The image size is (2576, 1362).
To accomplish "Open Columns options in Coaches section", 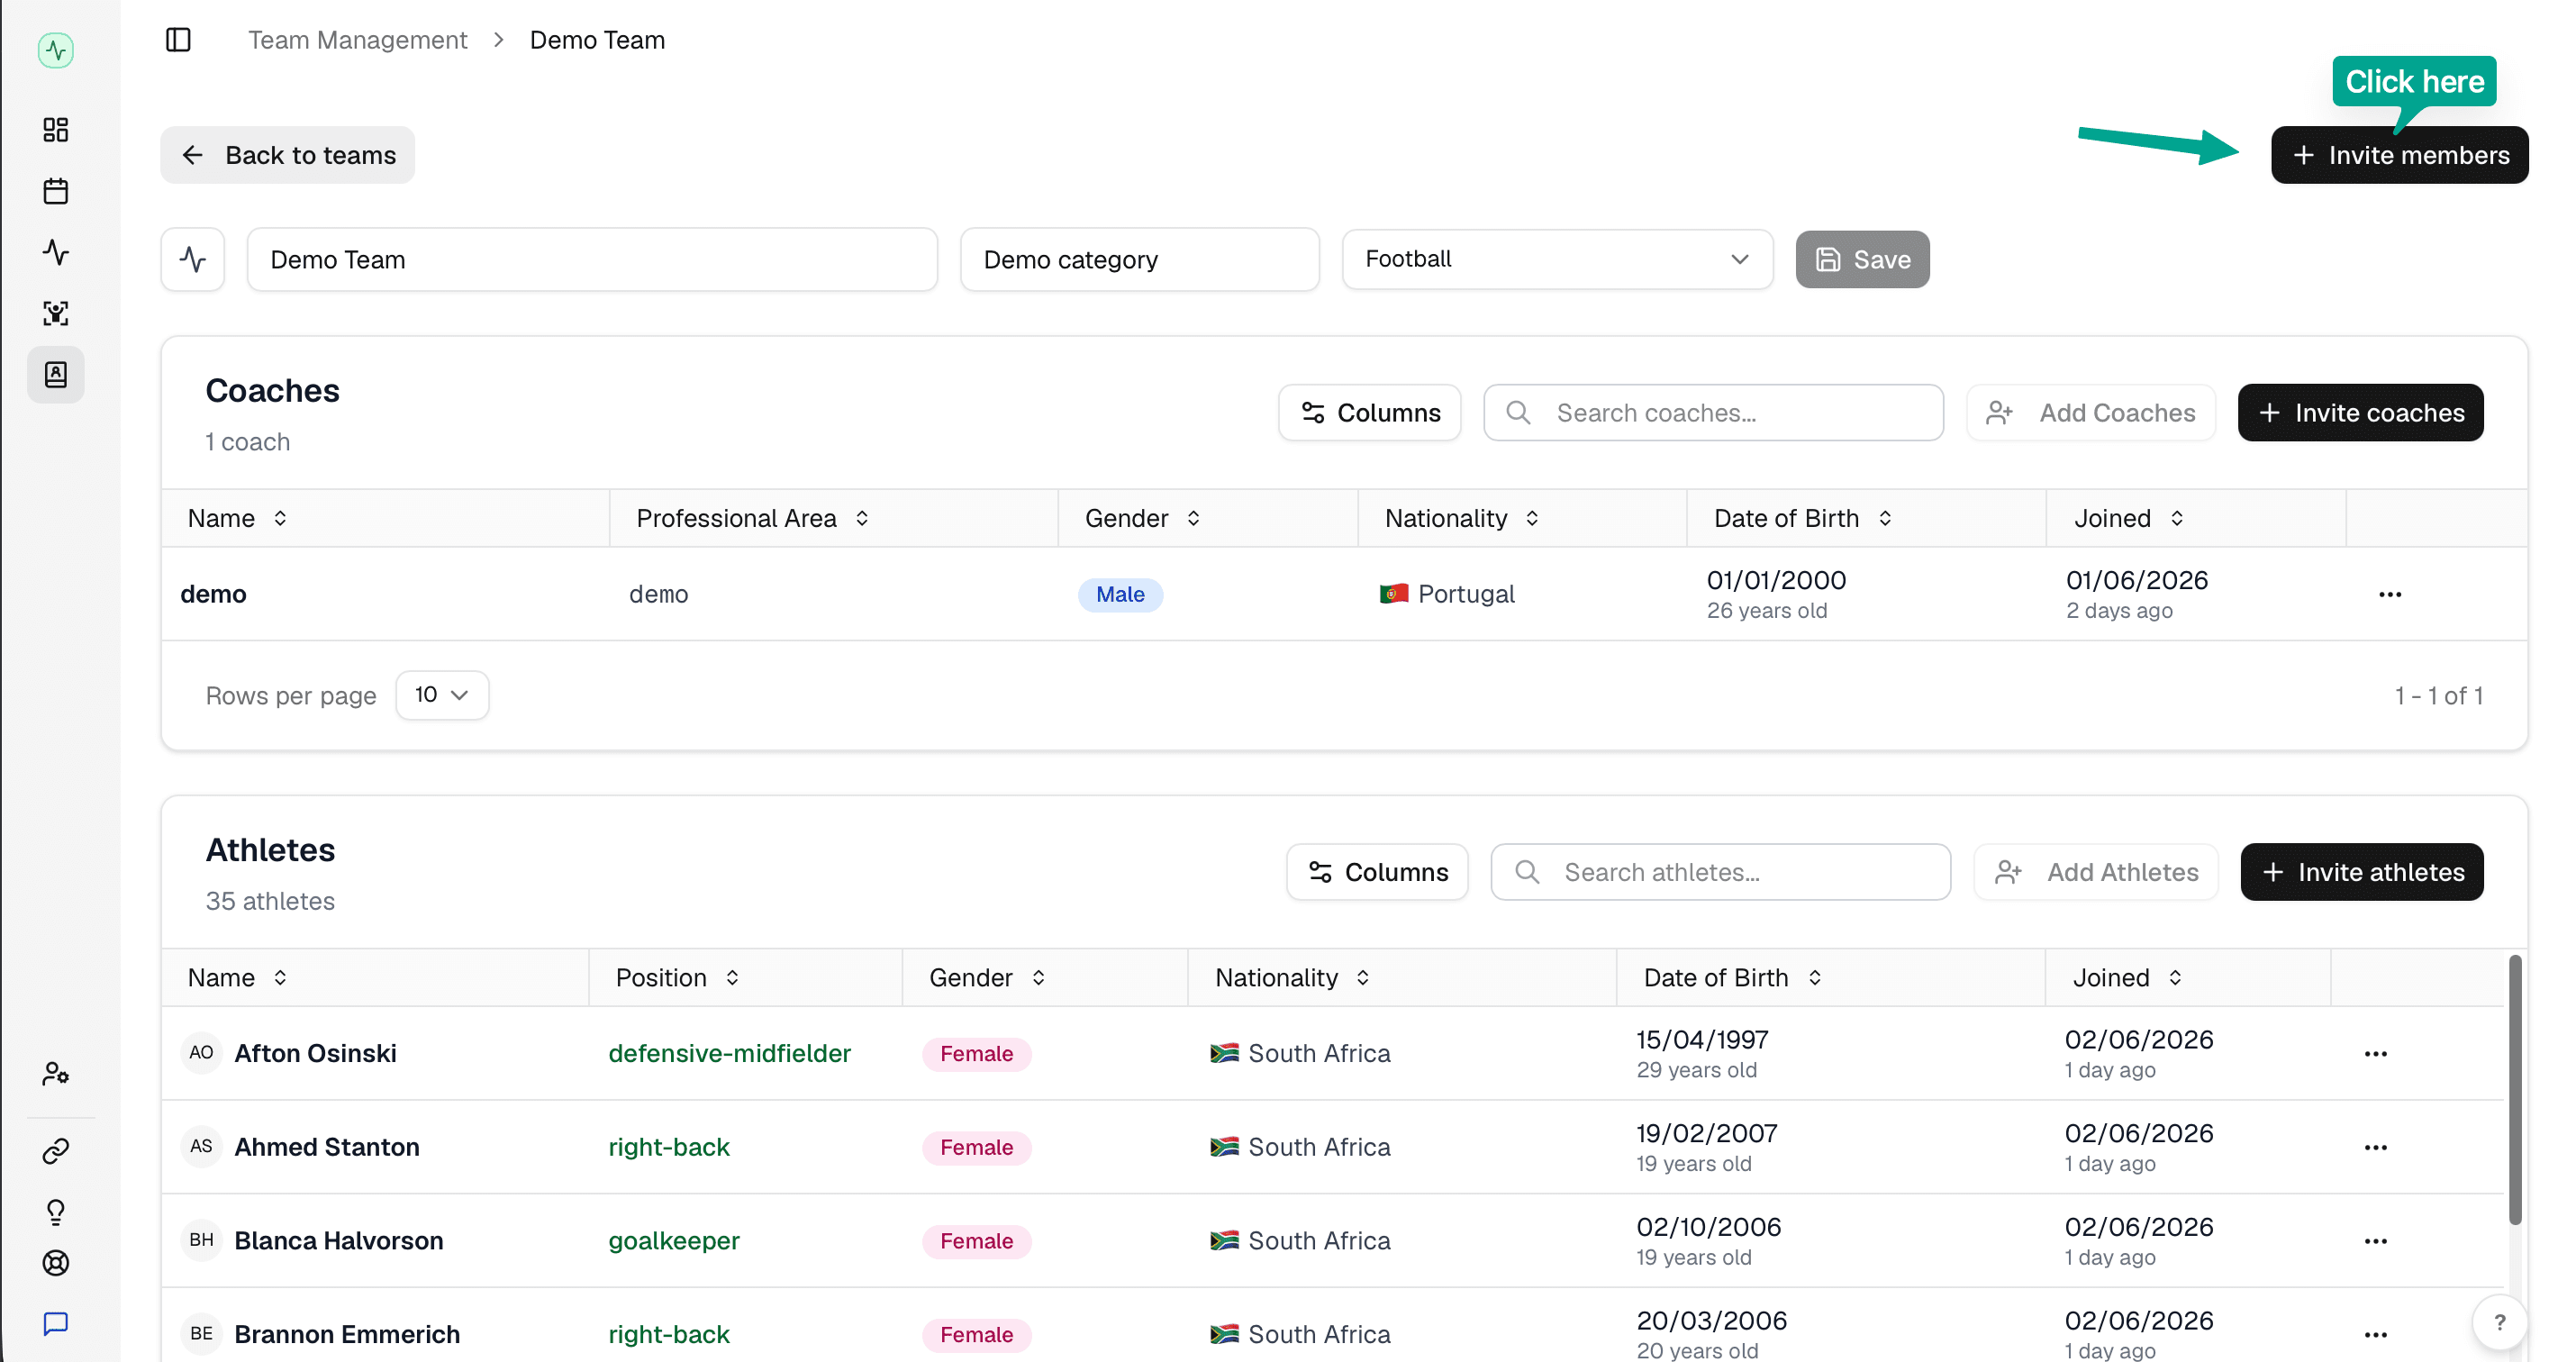I will 1369,413.
